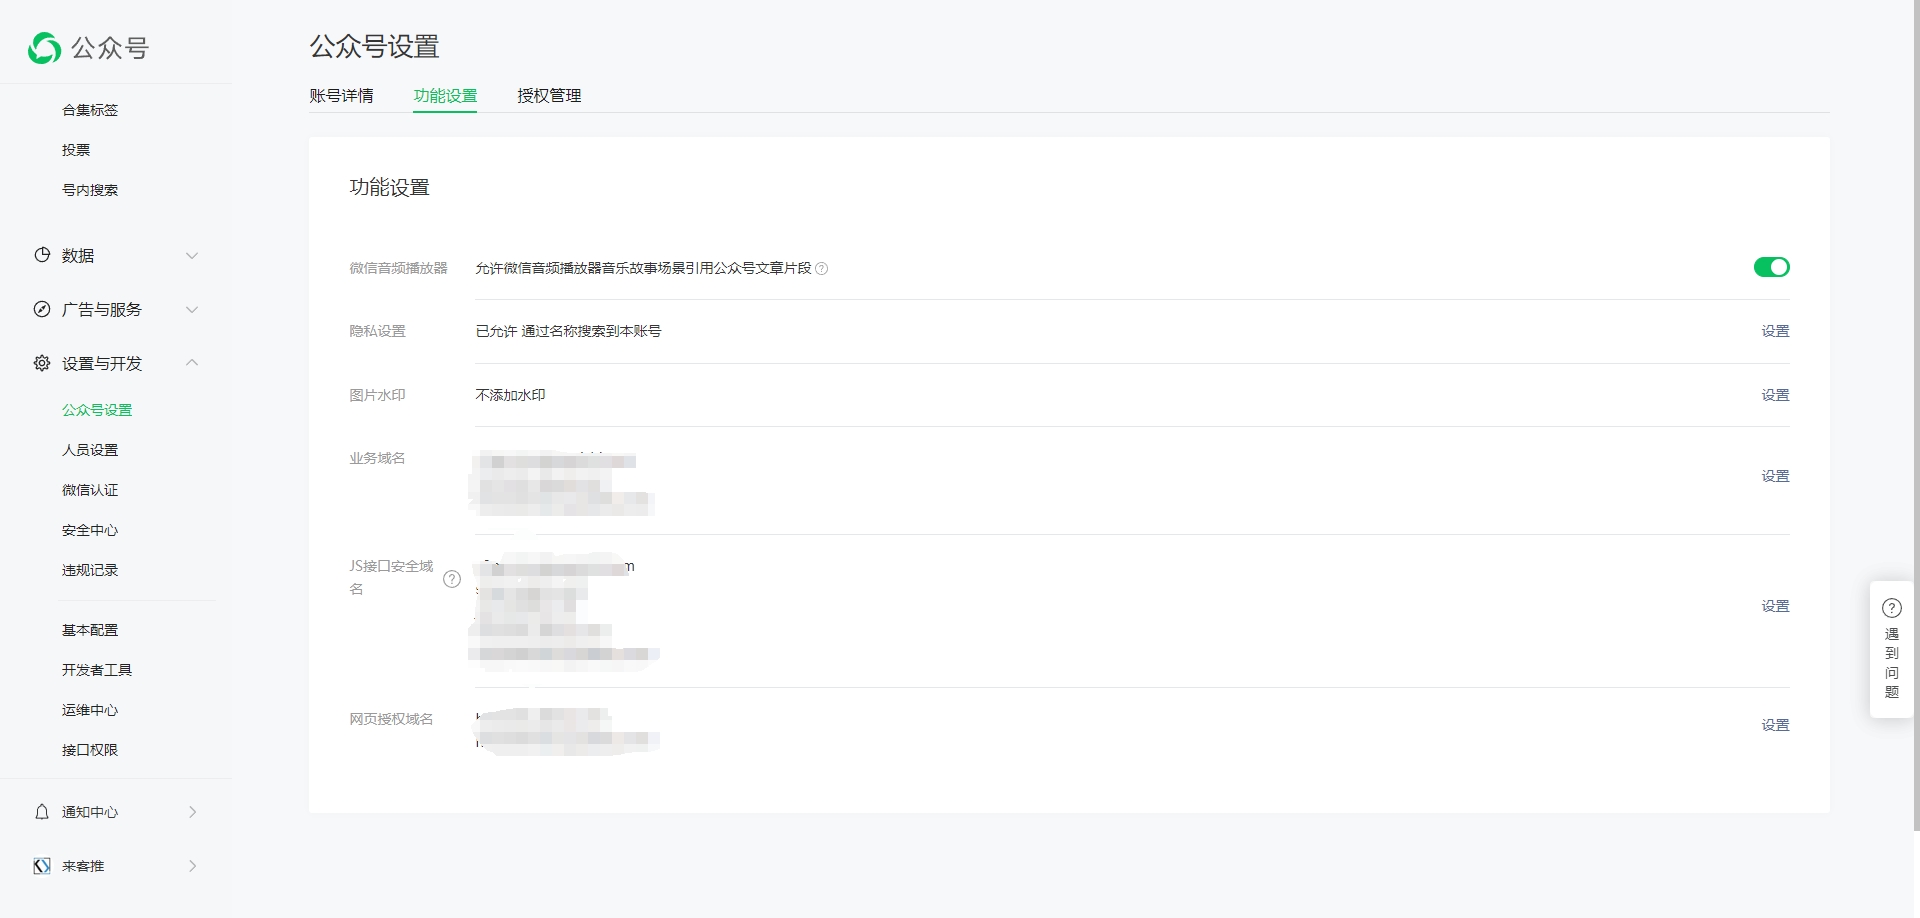Click the 数据 pie chart icon

tap(42, 255)
